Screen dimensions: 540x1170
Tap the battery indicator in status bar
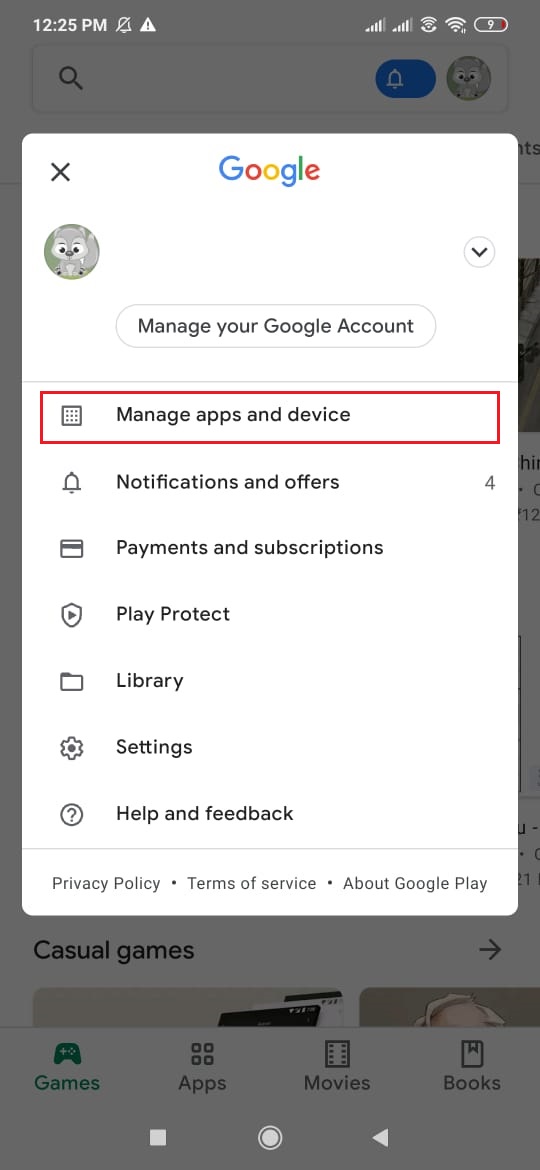pyautogui.click(x=491, y=25)
